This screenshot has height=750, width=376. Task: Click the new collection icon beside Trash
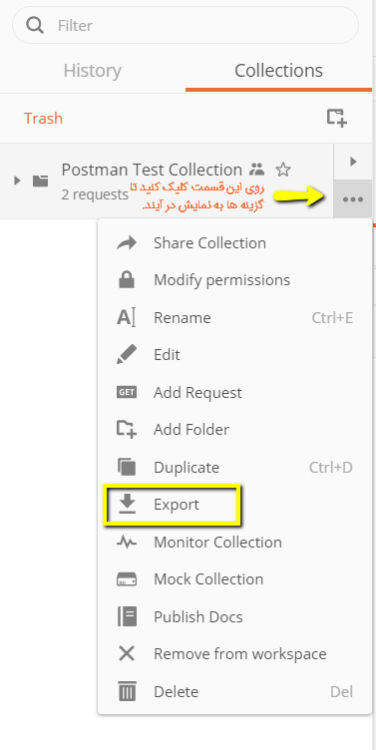pyautogui.click(x=336, y=118)
